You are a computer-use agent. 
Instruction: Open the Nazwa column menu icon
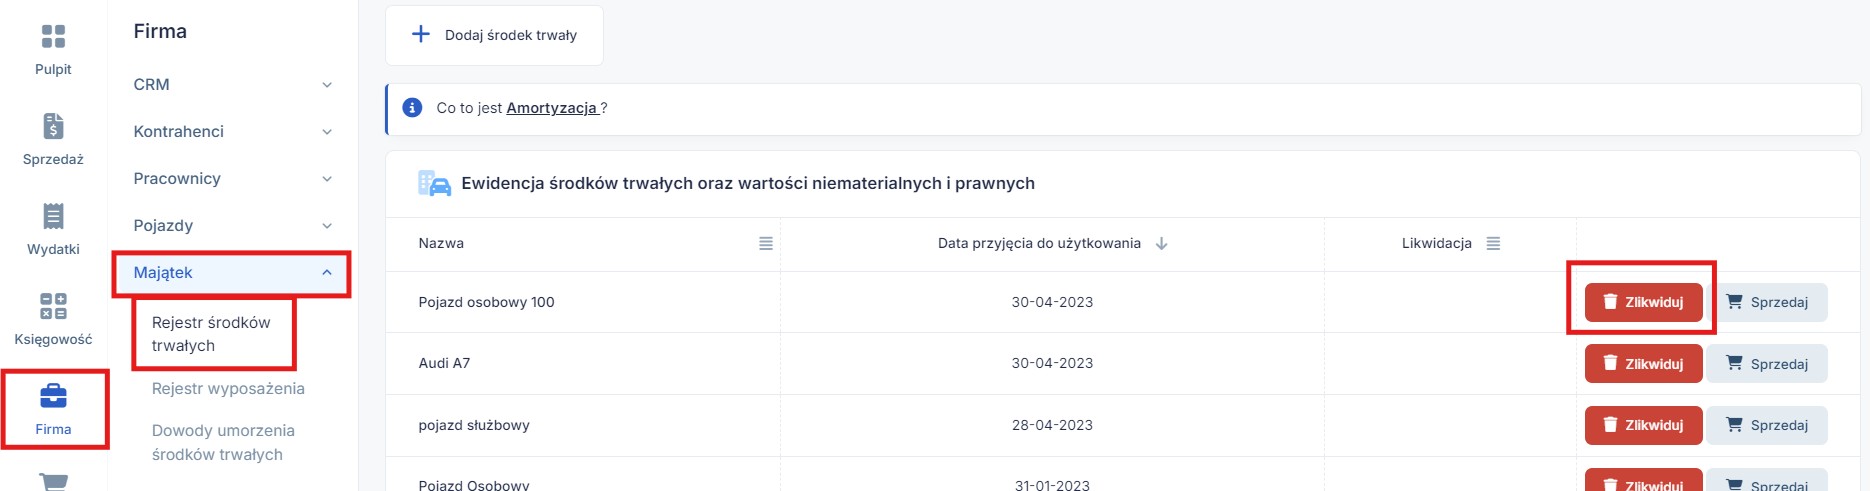[x=766, y=244]
